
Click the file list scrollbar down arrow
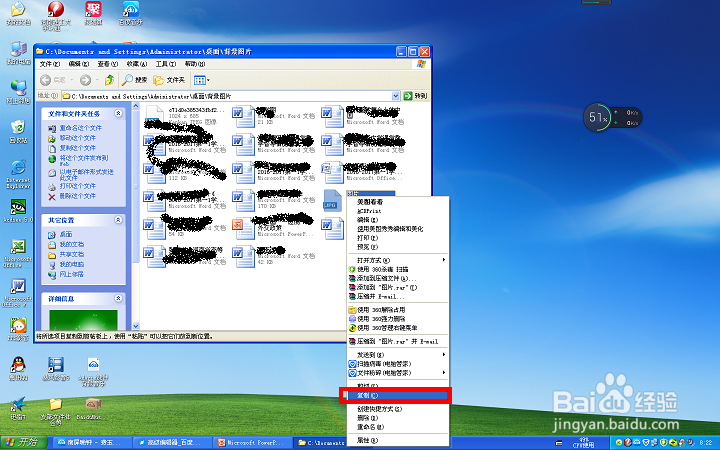[136, 326]
